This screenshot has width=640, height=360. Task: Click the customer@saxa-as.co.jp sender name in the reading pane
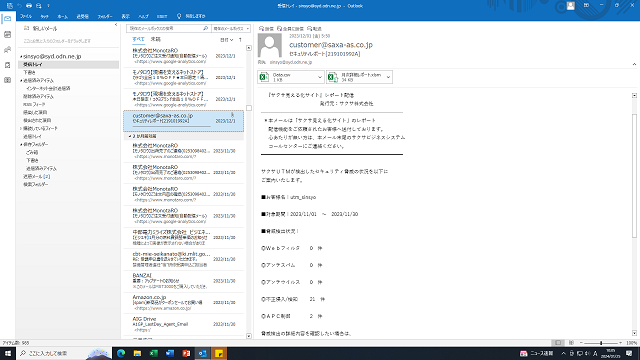(x=331, y=44)
